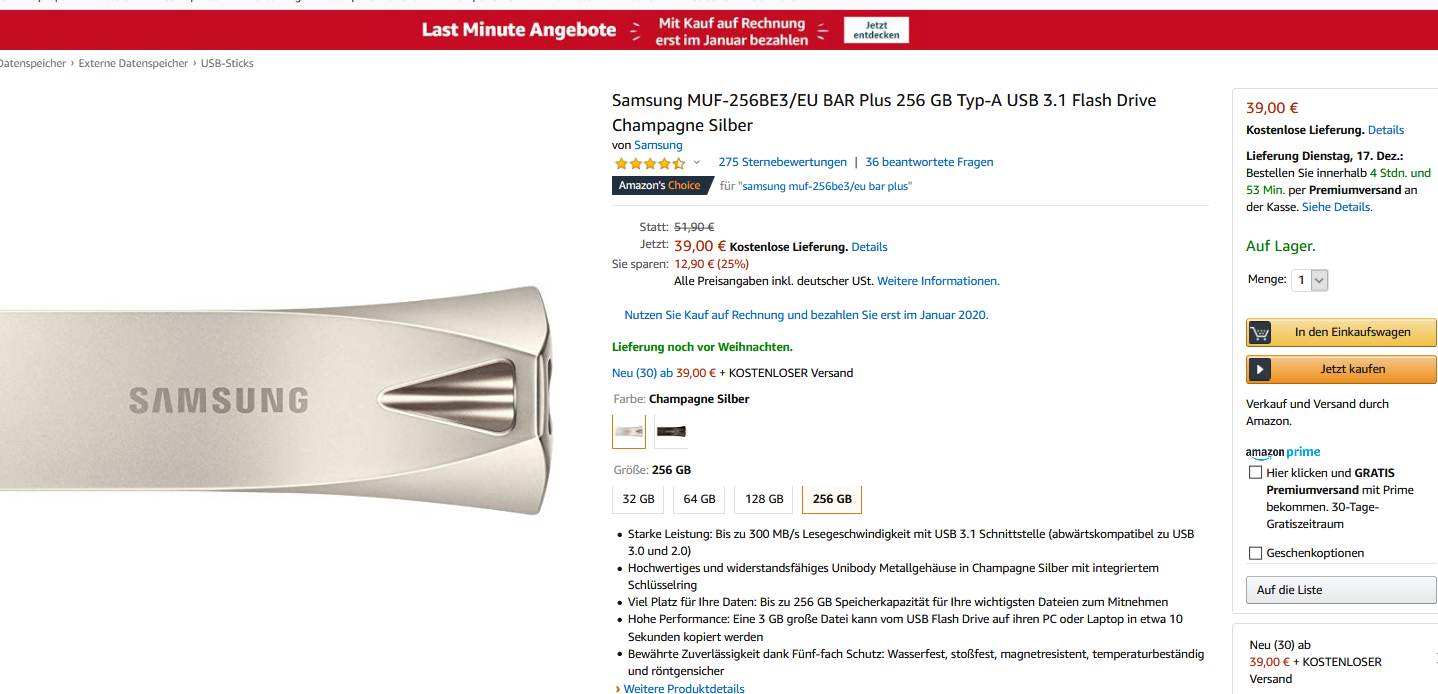The image size is (1438, 694).
Task: Open the 275 Sternebewertungen link
Action: (x=782, y=162)
